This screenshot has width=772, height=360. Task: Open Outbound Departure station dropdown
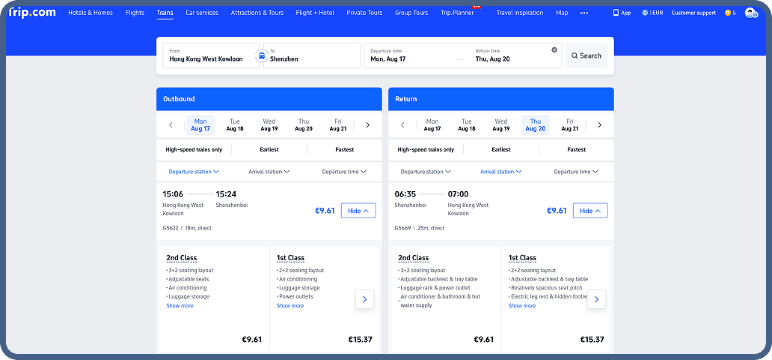tap(193, 172)
